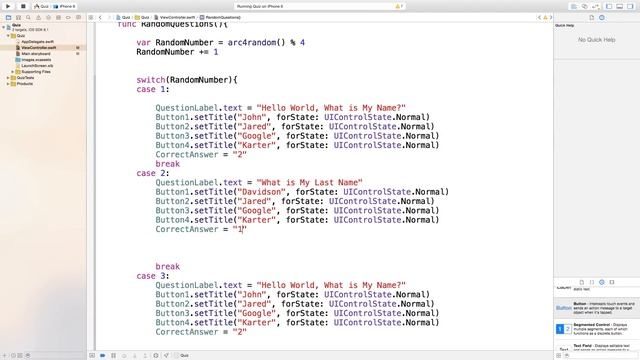
Task: Show the File Template library
Action: [582, 282]
